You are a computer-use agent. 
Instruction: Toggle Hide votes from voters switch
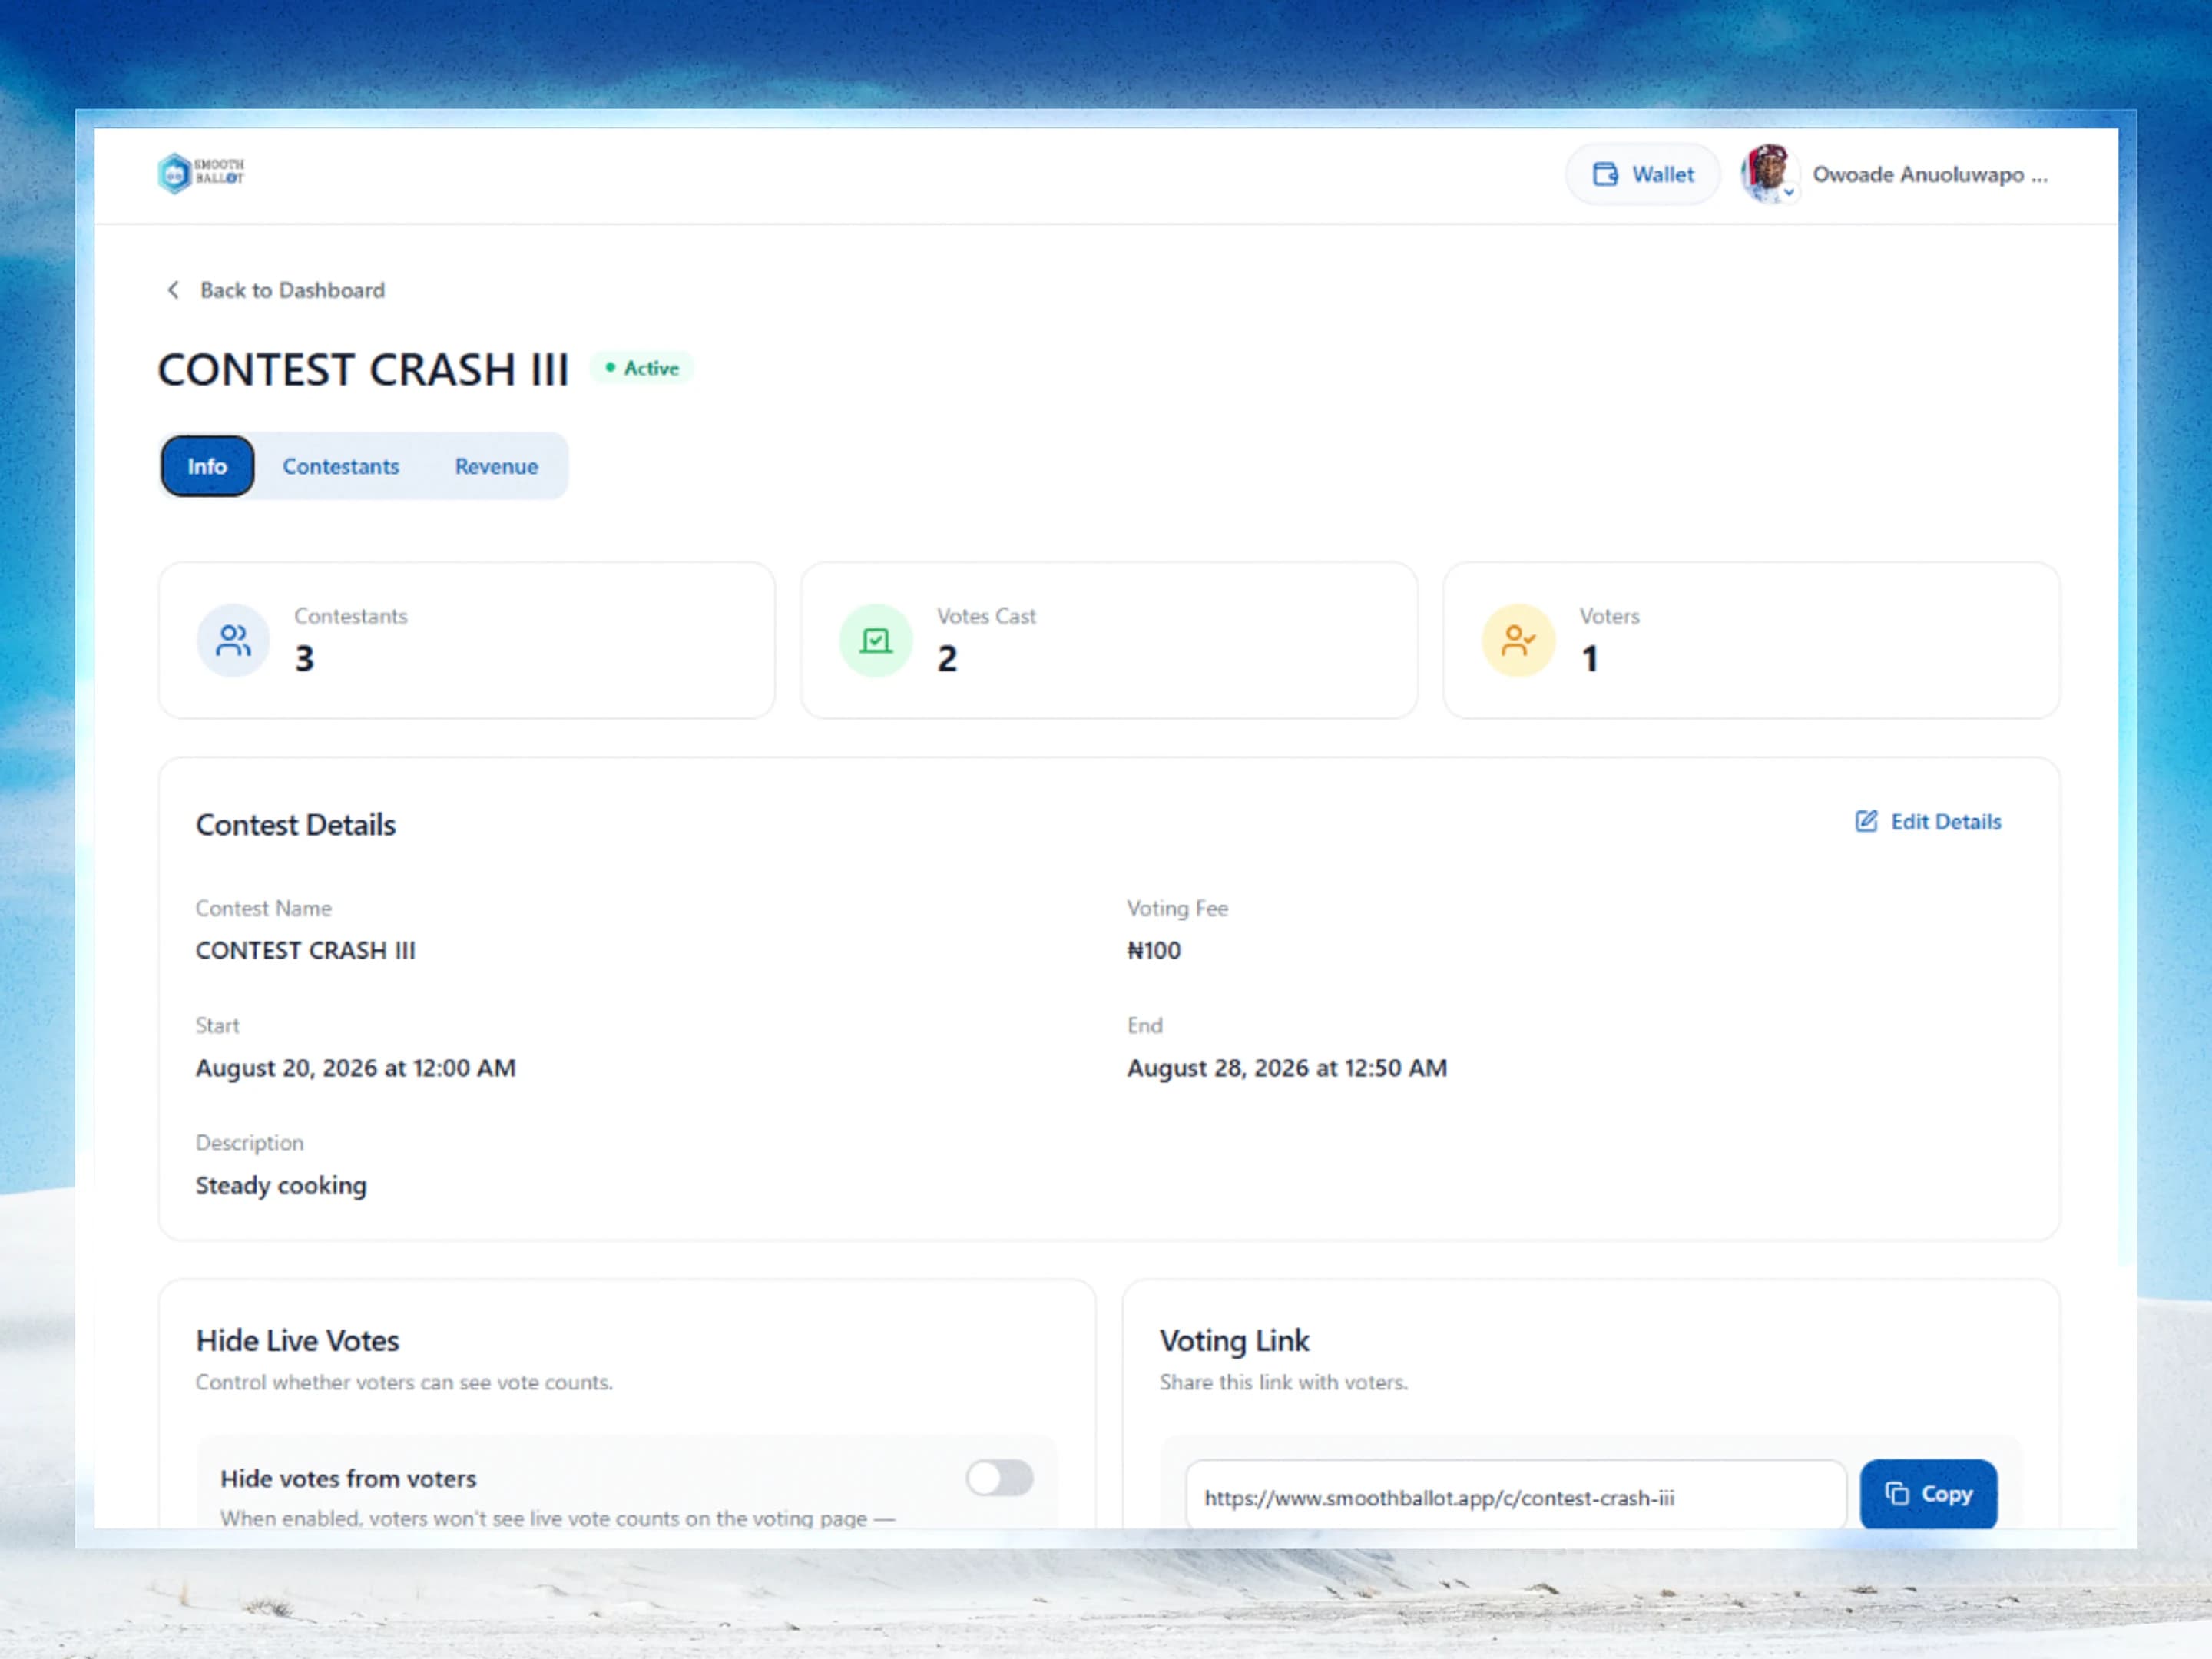[999, 1477]
